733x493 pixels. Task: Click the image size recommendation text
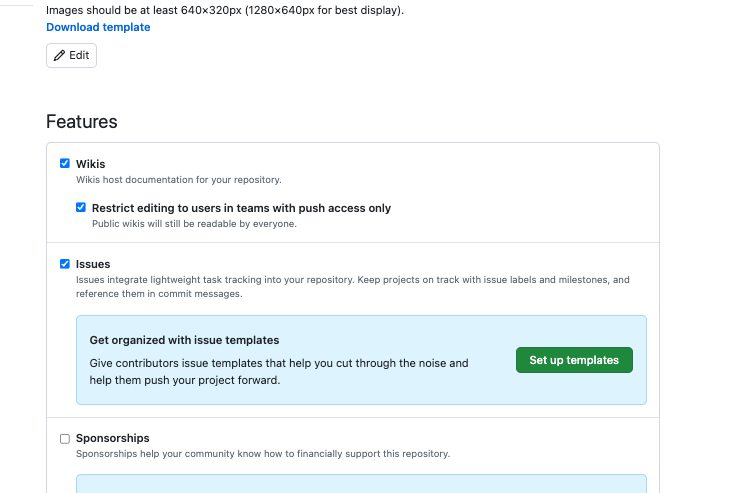(225, 10)
